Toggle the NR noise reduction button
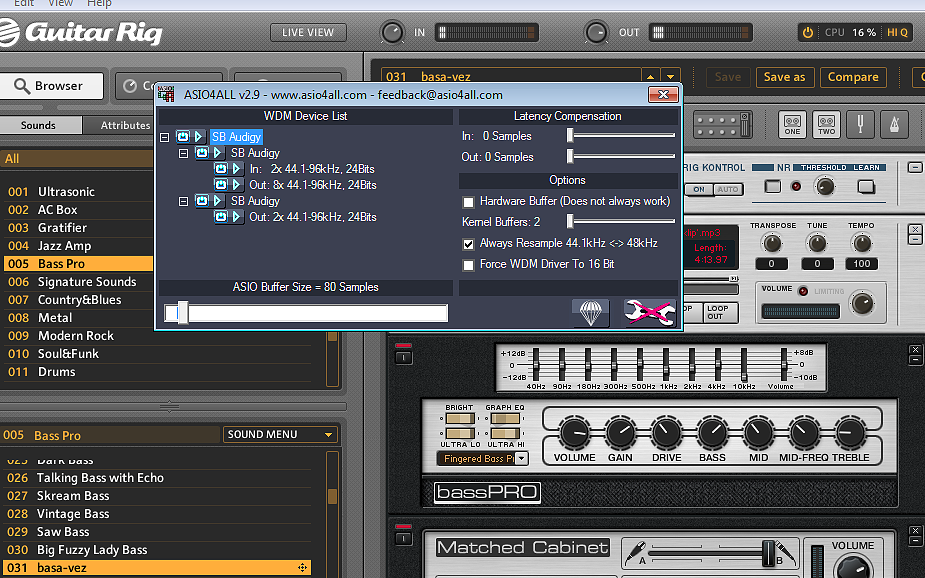This screenshot has width=925, height=578. (772, 187)
